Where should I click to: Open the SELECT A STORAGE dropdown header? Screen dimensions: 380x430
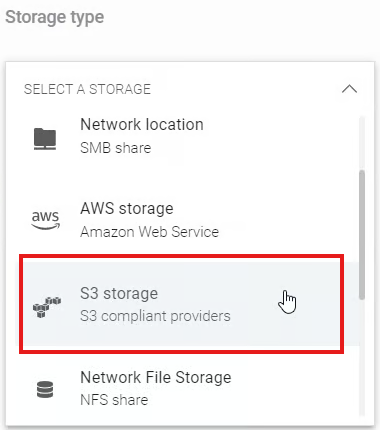click(190, 89)
